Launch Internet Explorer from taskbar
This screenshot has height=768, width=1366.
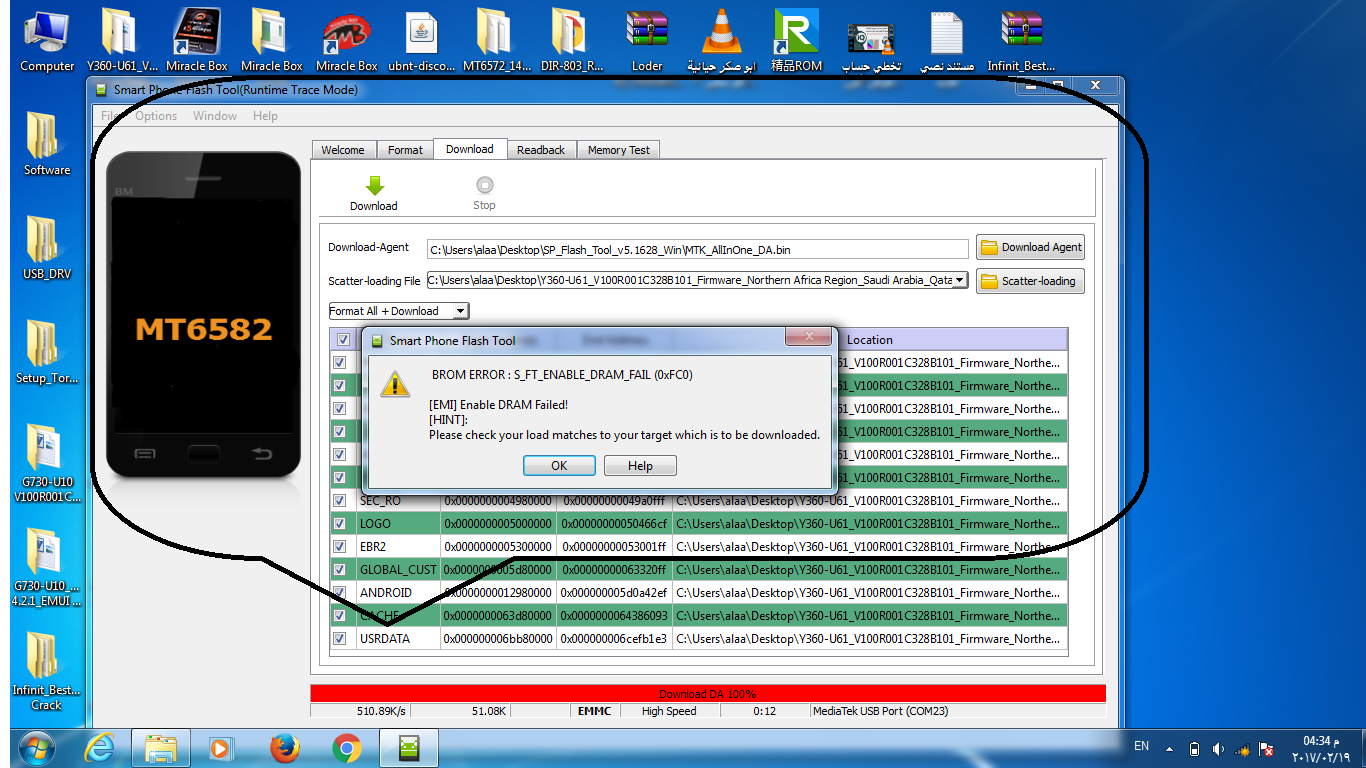100,747
